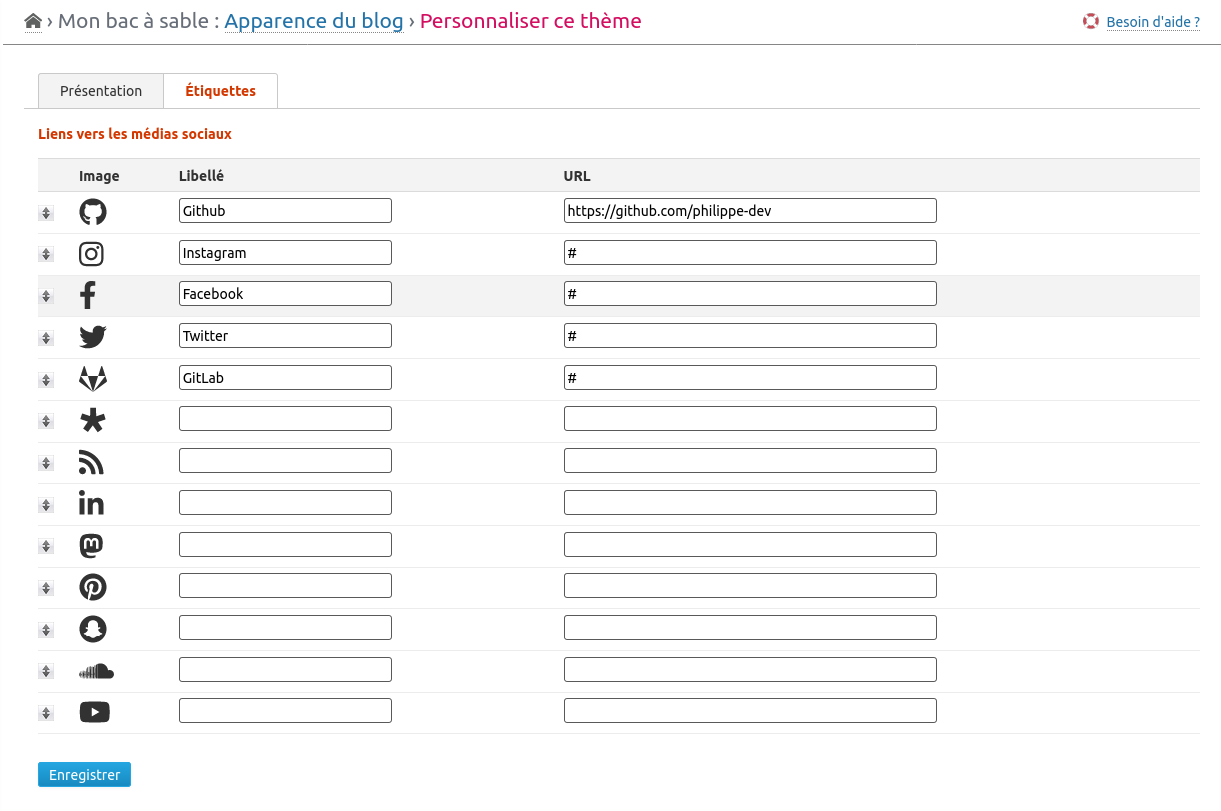1221x811 pixels.
Task: Click the YouTube play icon
Action: (x=94, y=712)
